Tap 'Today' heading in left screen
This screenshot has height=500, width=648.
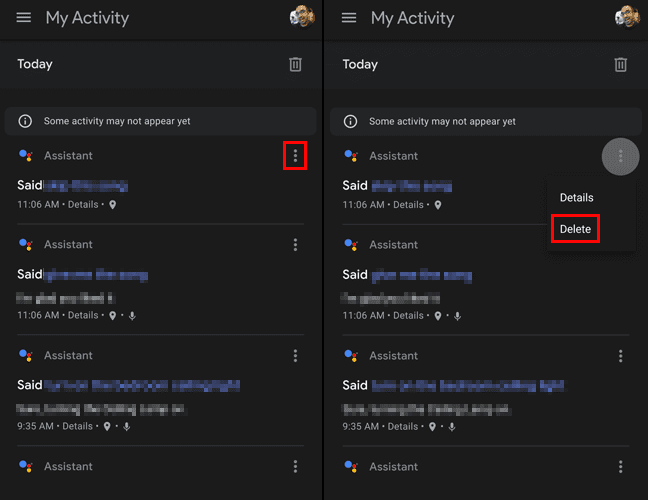35,64
